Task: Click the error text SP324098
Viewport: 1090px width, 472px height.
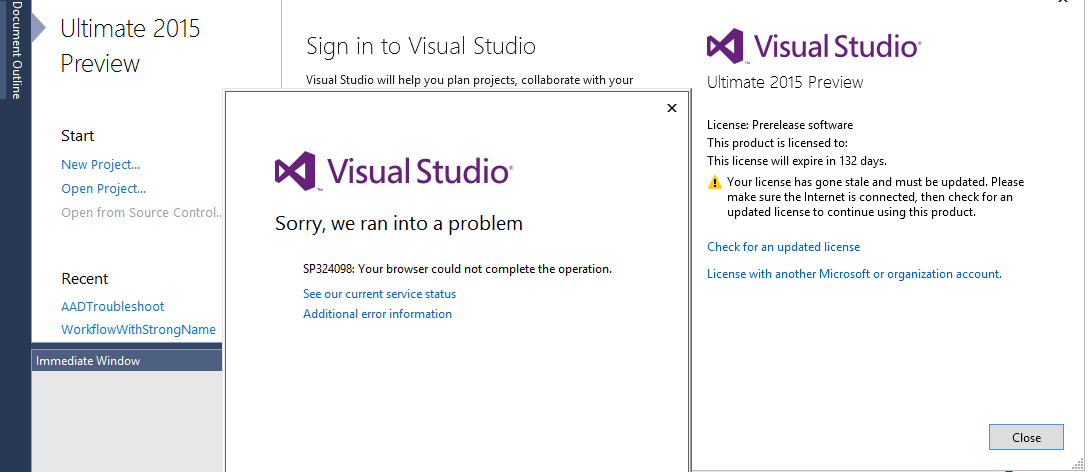Action: [x=457, y=269]
